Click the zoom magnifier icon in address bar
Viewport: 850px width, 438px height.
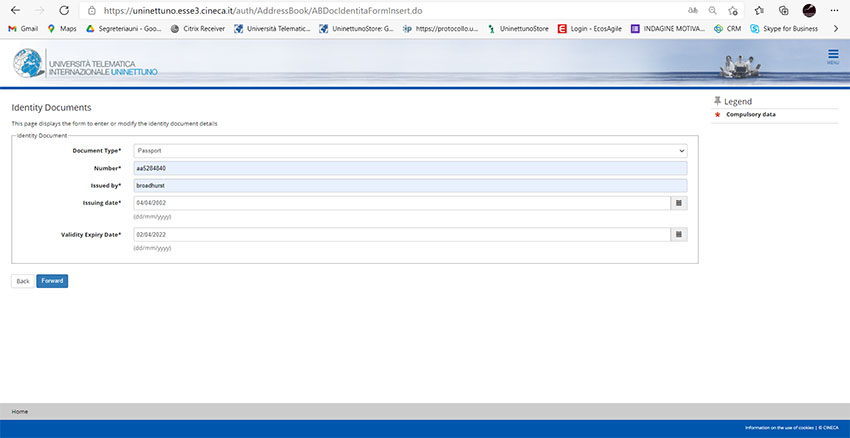tap(712, 10)
